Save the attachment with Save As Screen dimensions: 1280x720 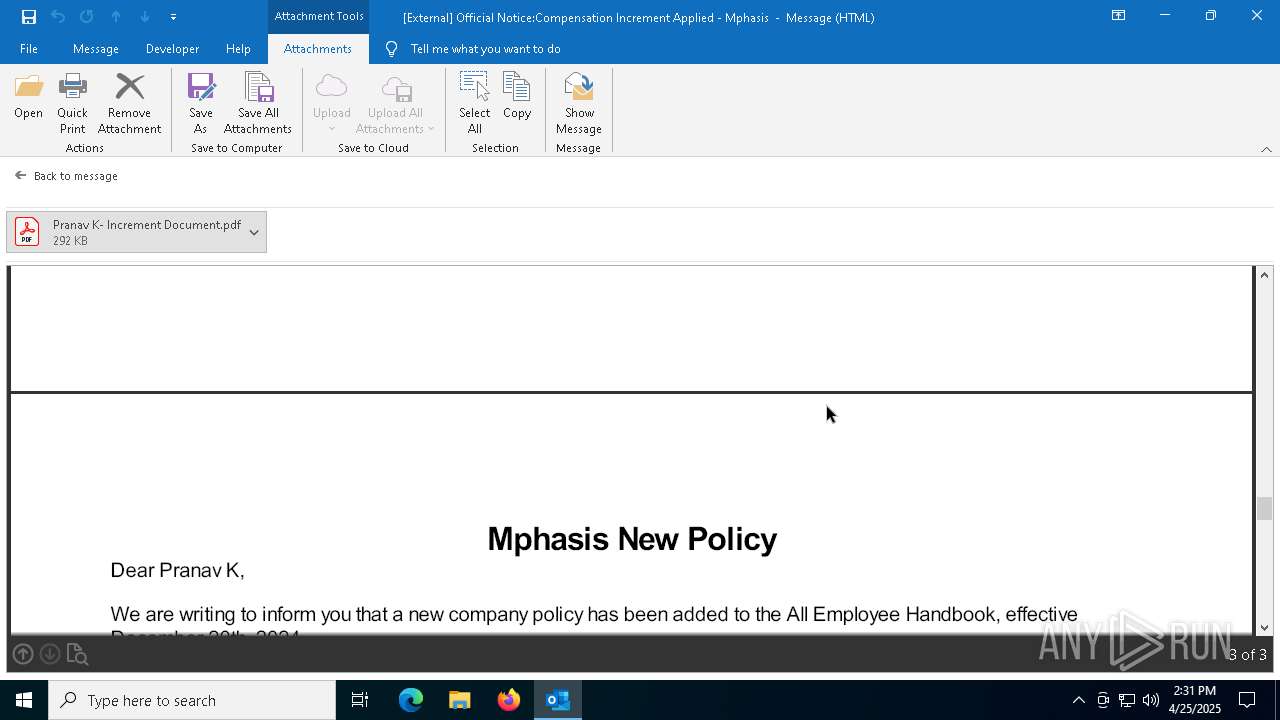[201, 104]
